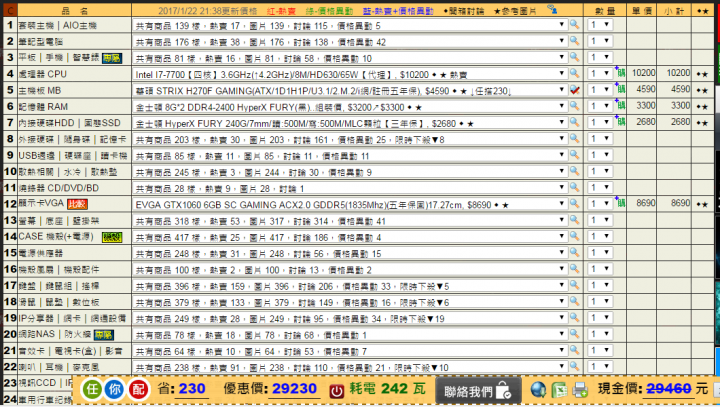720x407 pixels.
Task: Open the row 17 keyboard dropdown with 396 items
Action: coord(350,286)
